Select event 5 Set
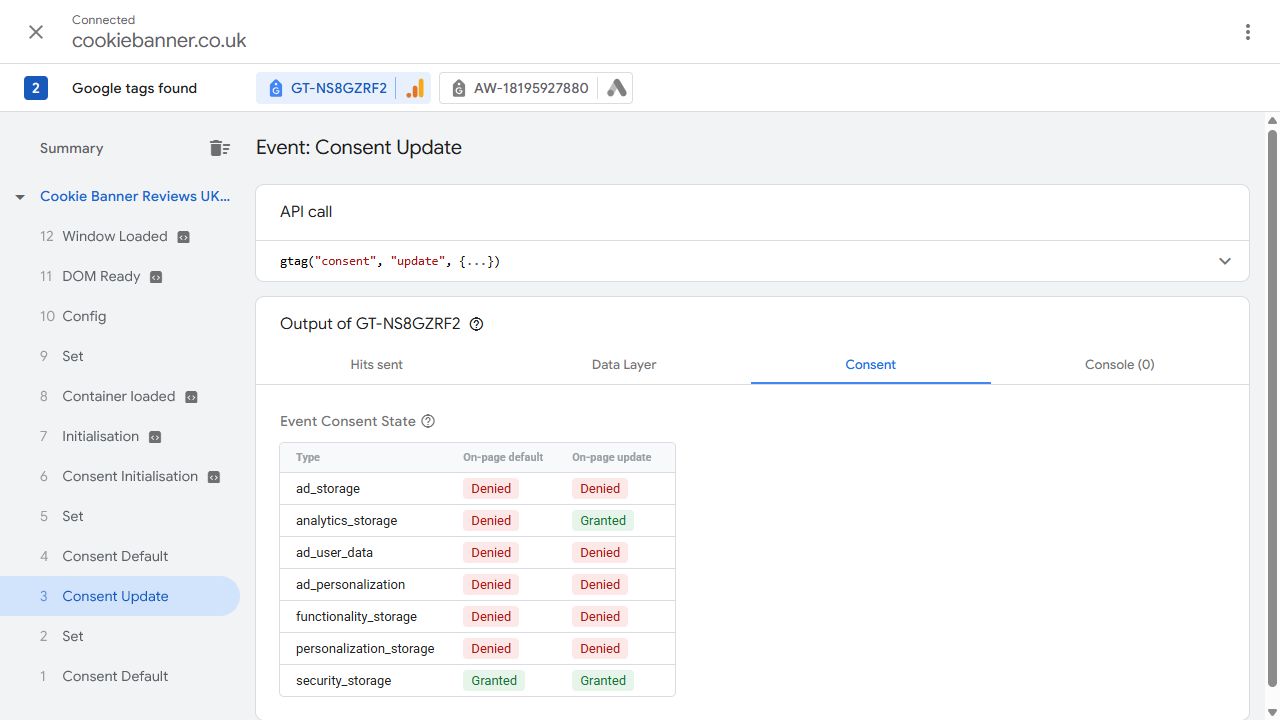Screen dimensions: 1280x720 click(x=120, y=516)
